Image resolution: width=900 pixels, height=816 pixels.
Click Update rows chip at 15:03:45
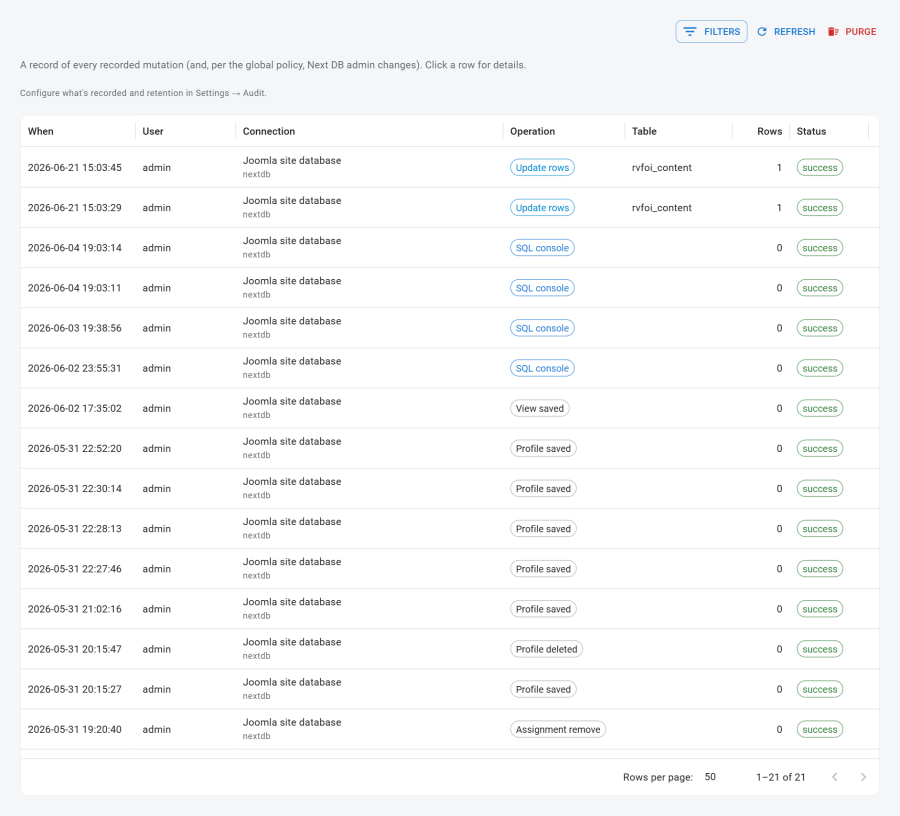(x=542, y=167)
